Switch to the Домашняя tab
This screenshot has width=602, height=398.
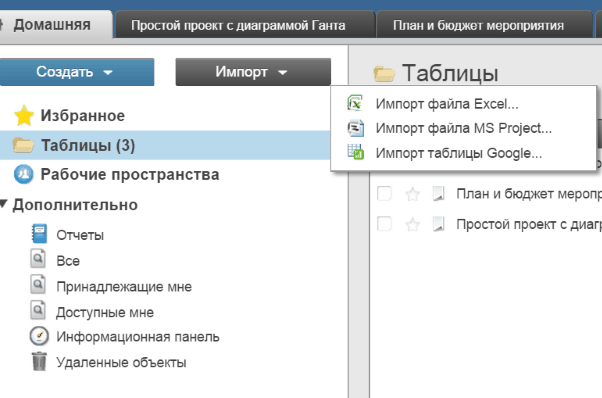tap(56, 25)
